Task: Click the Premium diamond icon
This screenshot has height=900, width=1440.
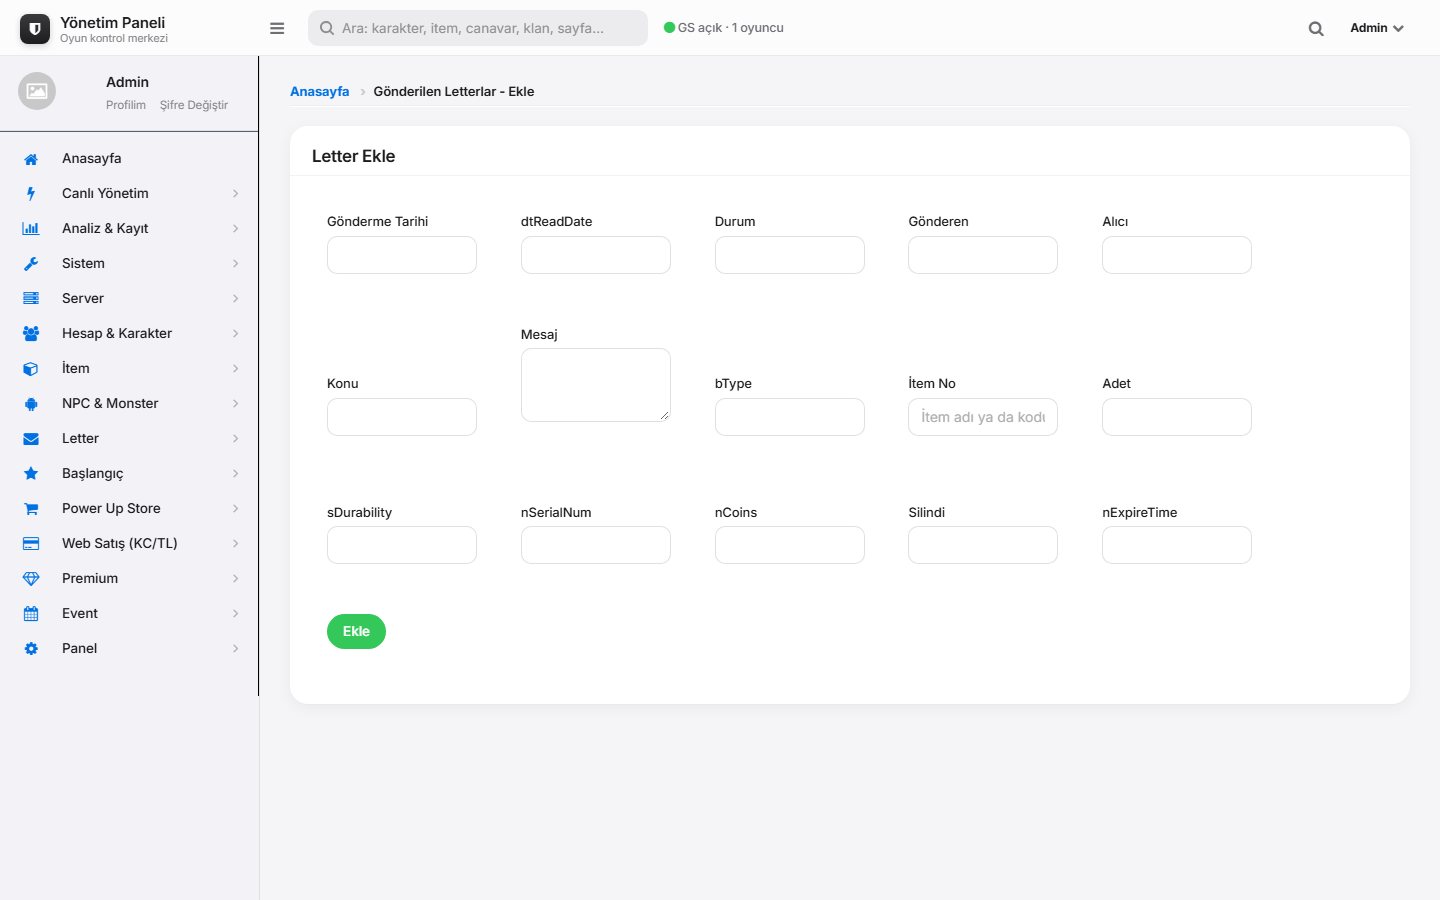Action: tap(31, 579)
